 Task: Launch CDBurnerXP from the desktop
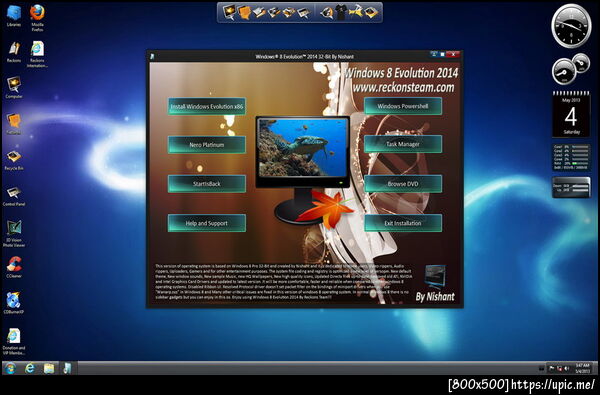pyautogui.click(x=14, y=302)
